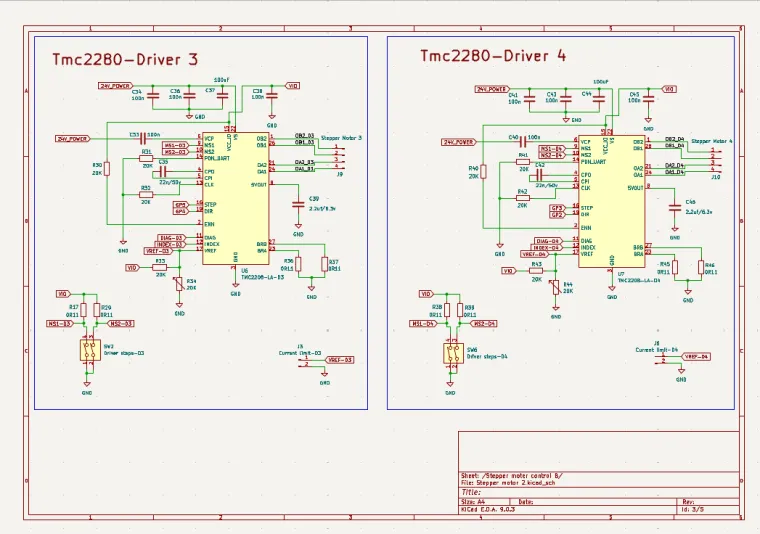Select the VREF-D4 label at Current limit-D4
The height and width of the screenshot is (534, 760).
[x=695, y=356]
